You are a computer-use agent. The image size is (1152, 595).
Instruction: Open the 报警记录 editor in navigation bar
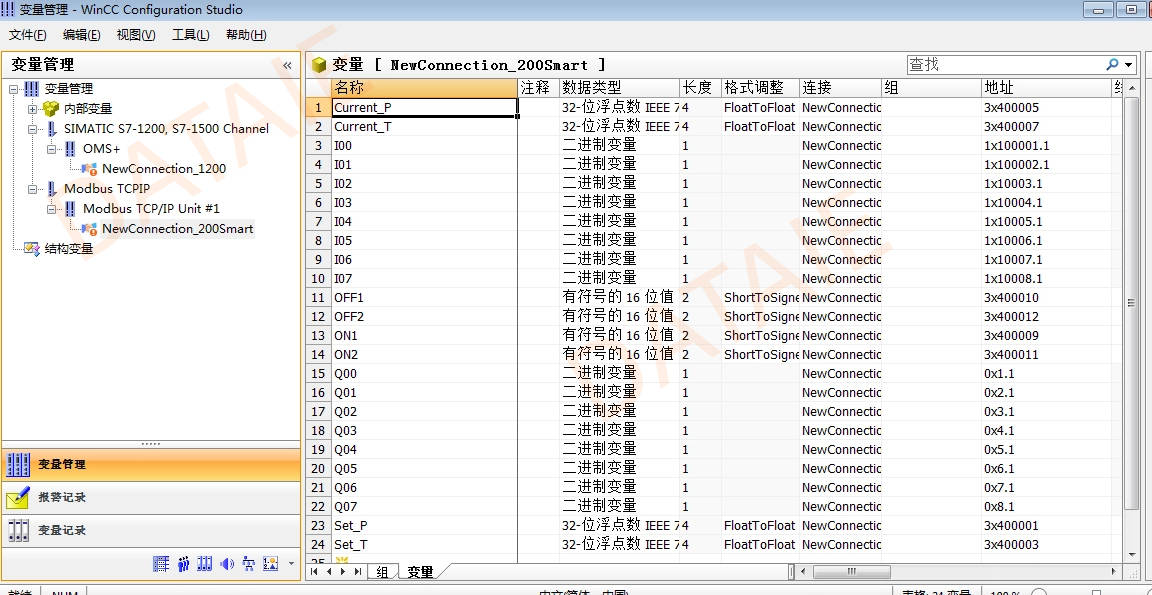[x=151, y=497]
